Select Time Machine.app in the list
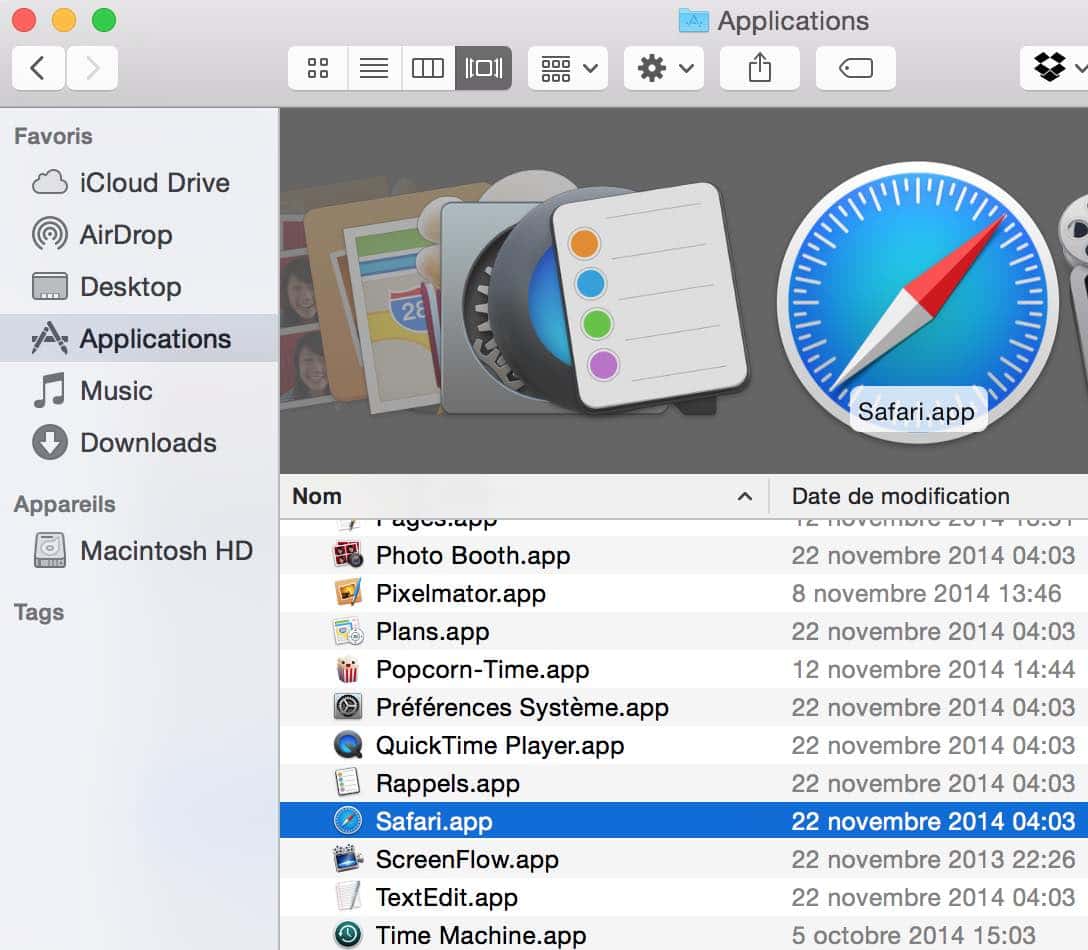The height and width of the screenshot is (950, 1088). point(683,935)
